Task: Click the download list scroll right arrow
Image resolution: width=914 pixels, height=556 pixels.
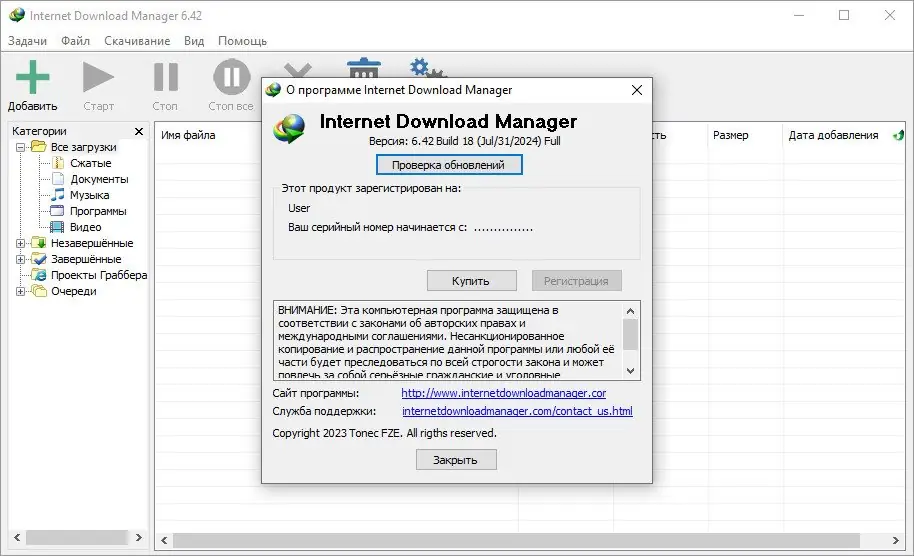Action: (895, 541)
